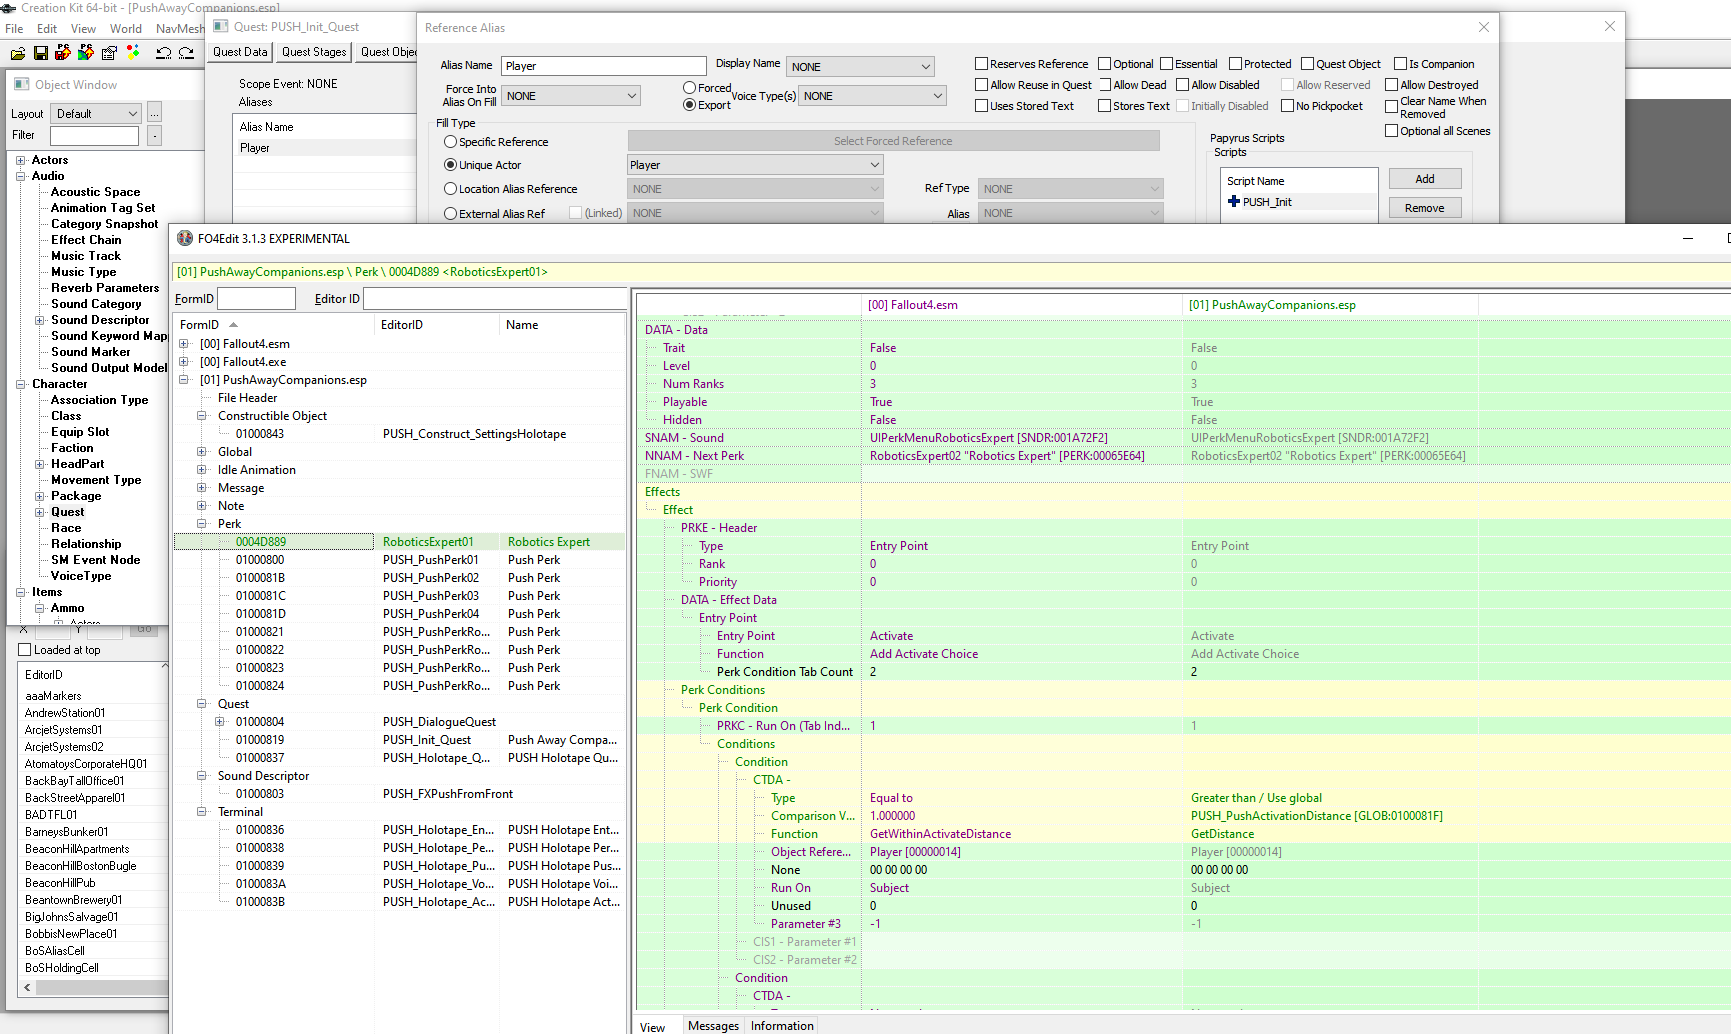Image resolution: width=1731 pixels, height=1034 pixels.
Task: Select the Specific Reference radio button
Action: pyautogui.click(x=451, y=142)
